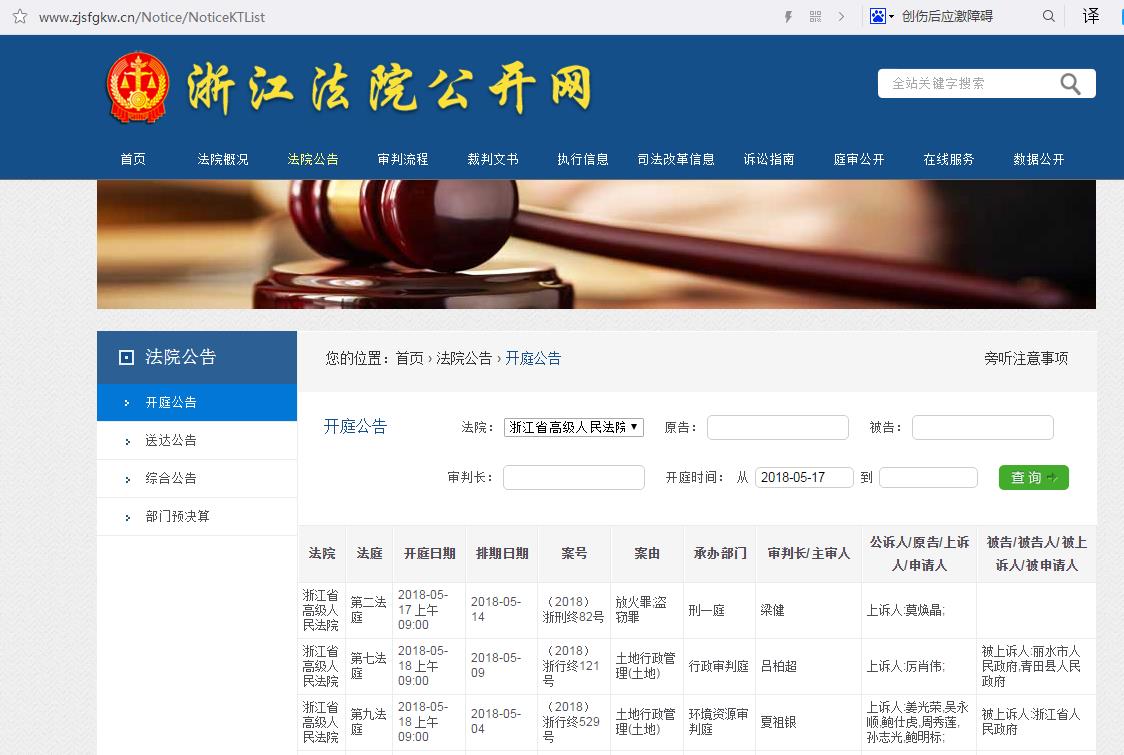This screenshot has height=755, width=1124.
Task: Click case number 浙刑终82号
Action: pos(573,609)
